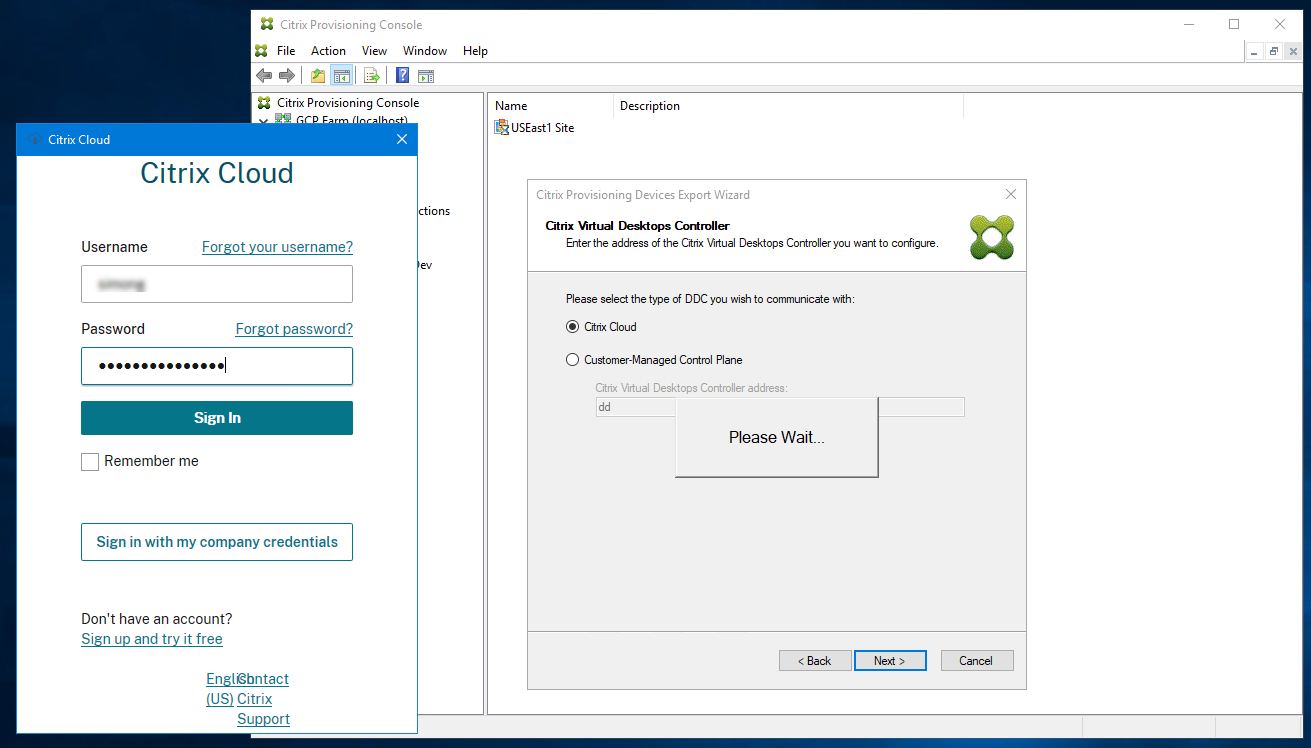Click the Forward navigation arrow in the toolbar
The width and height of the screenshot is (1311, 748).
click(287, 75)
